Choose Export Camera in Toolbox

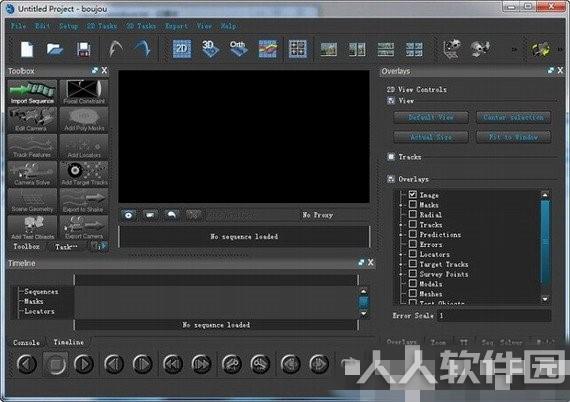click(x=84, y=228)
